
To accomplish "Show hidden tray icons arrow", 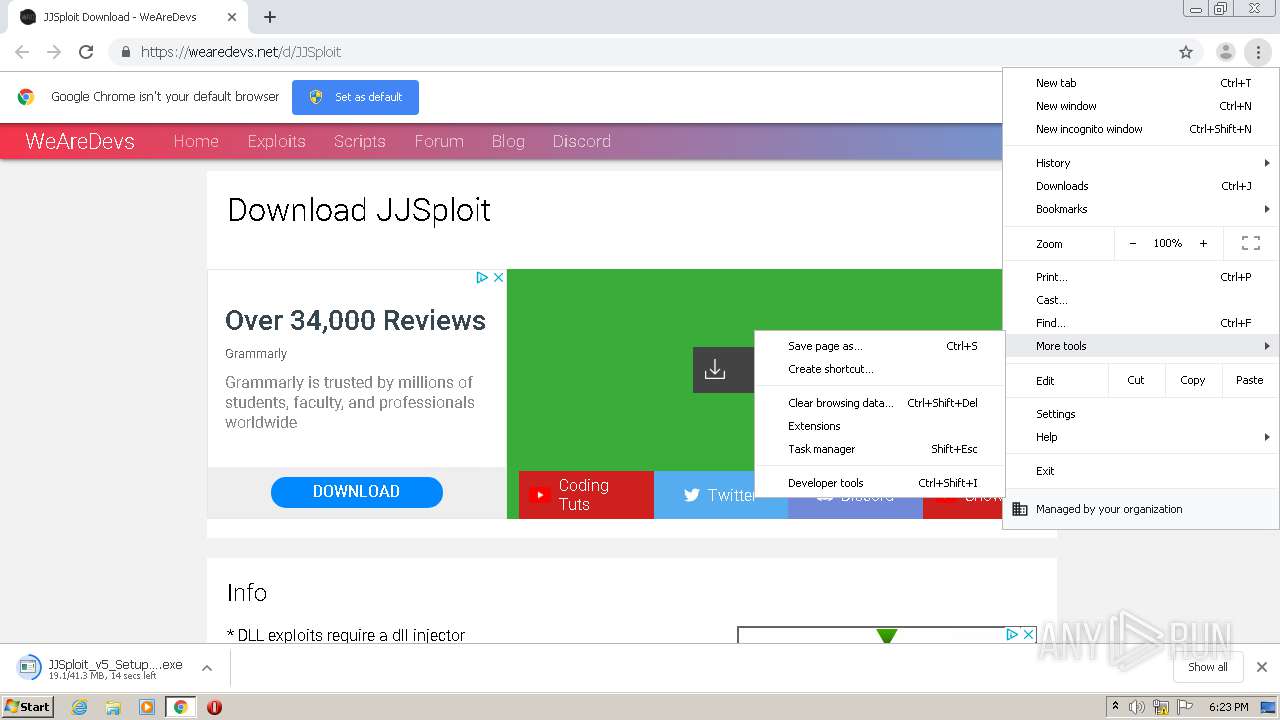I will tap(1115, 706).
